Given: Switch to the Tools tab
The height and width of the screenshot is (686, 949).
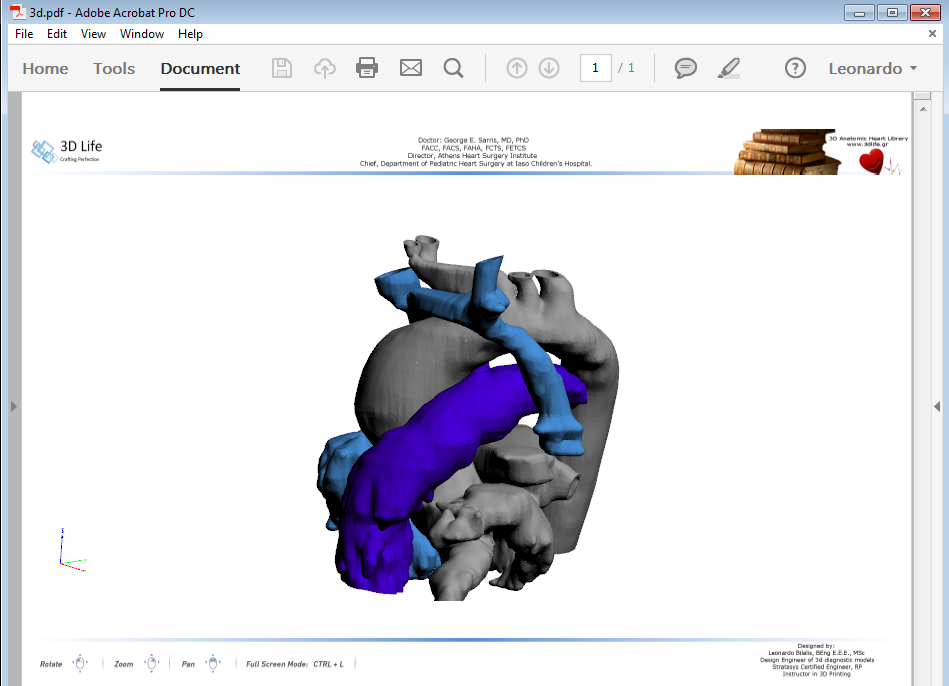Looking at the screenshot, I should [114, 68].
